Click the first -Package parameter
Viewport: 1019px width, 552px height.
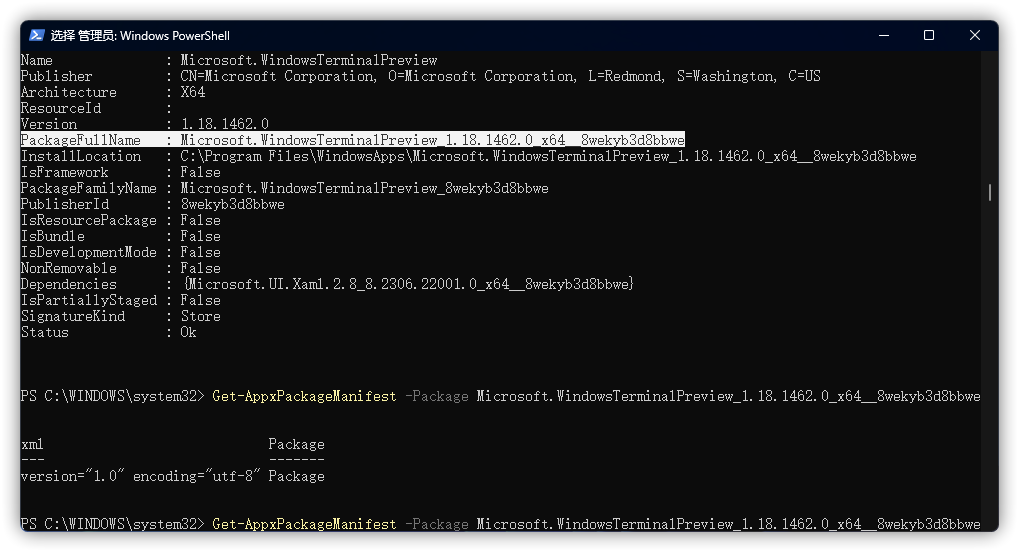coord(437,396)
